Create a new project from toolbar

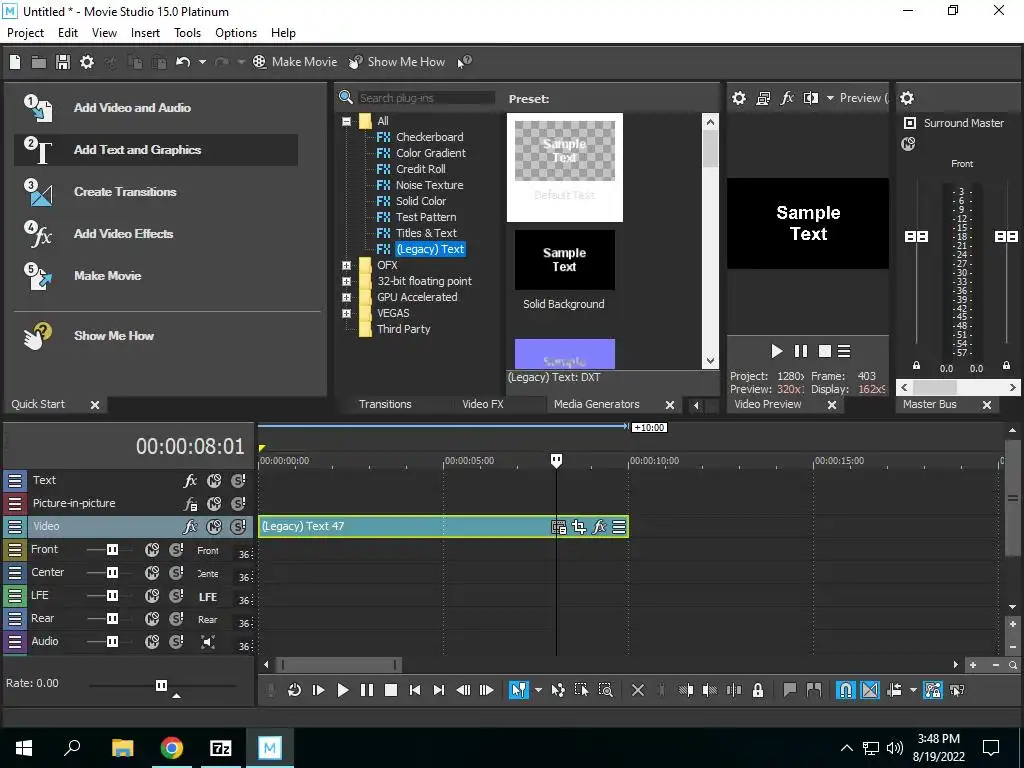tap(15, 62)
